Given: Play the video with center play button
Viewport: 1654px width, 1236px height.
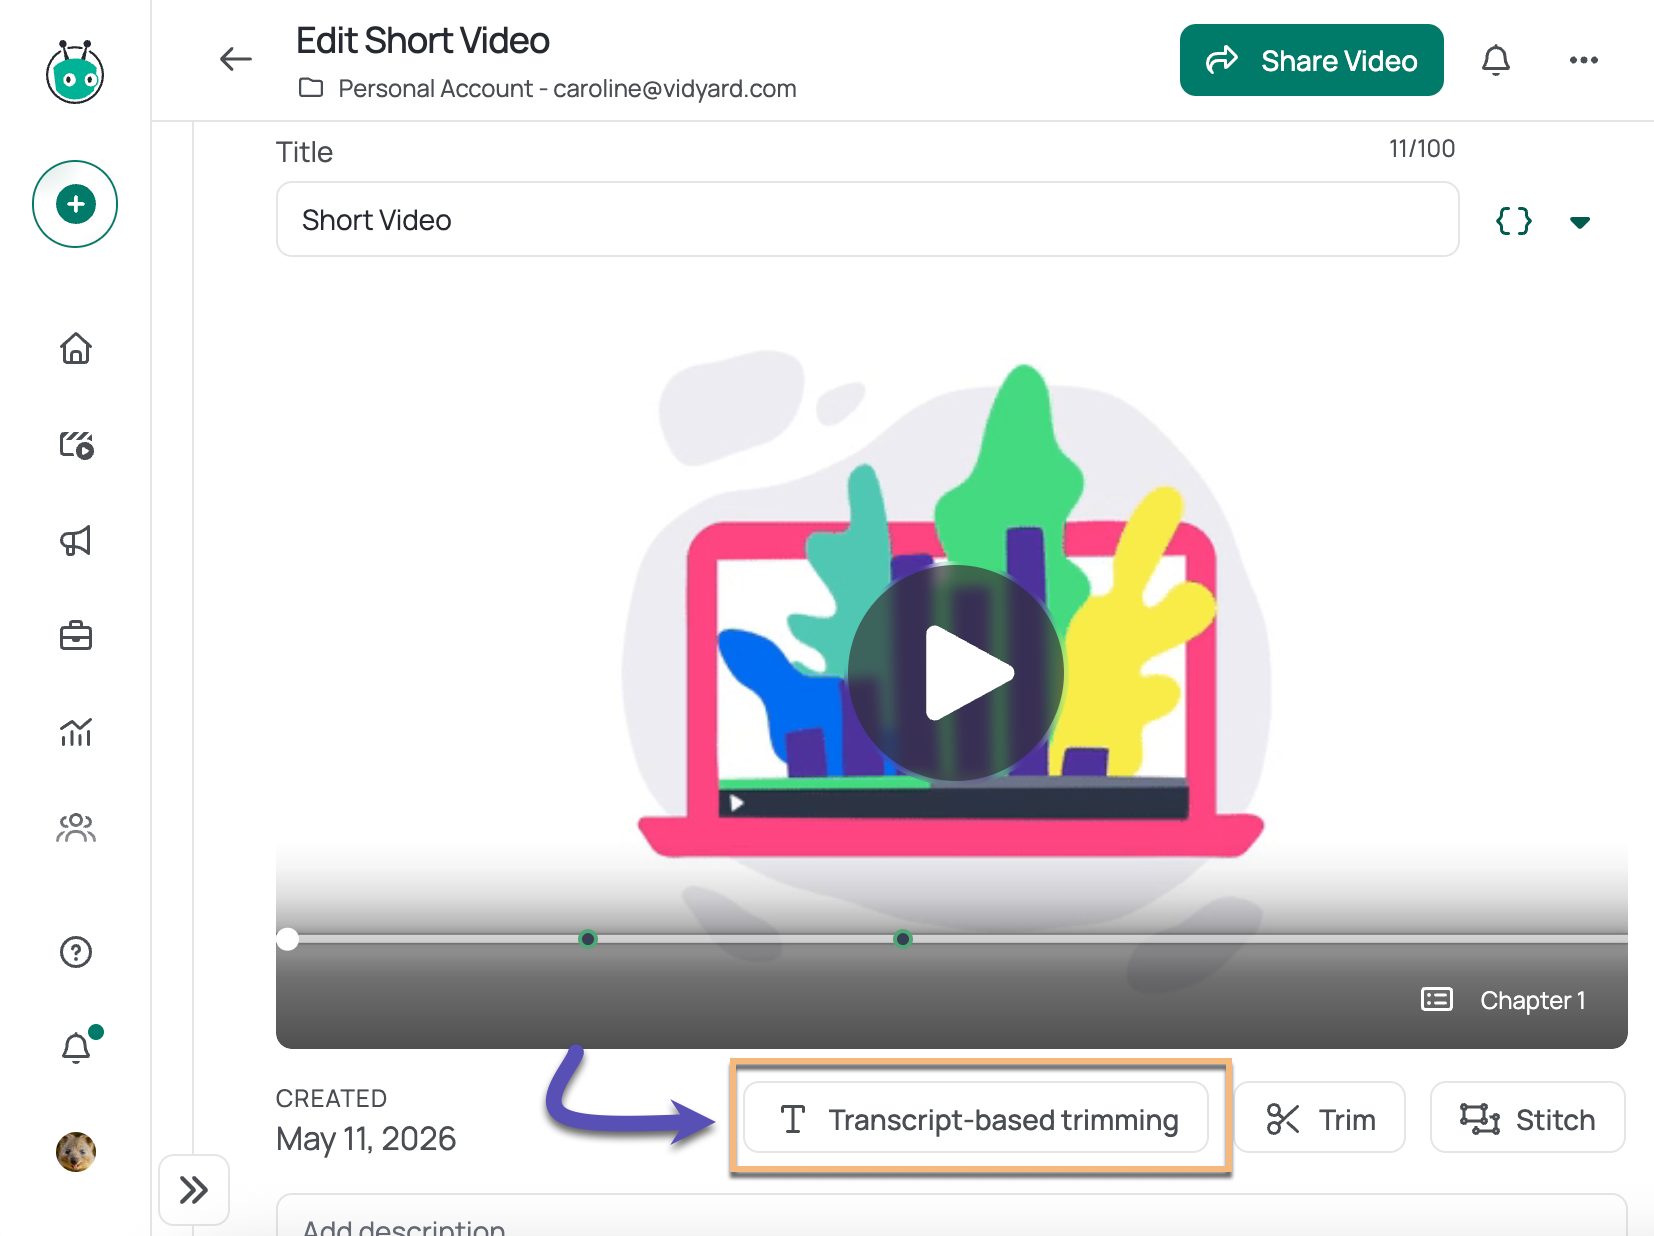Looking at the screenshot, I should click(956, 673).
